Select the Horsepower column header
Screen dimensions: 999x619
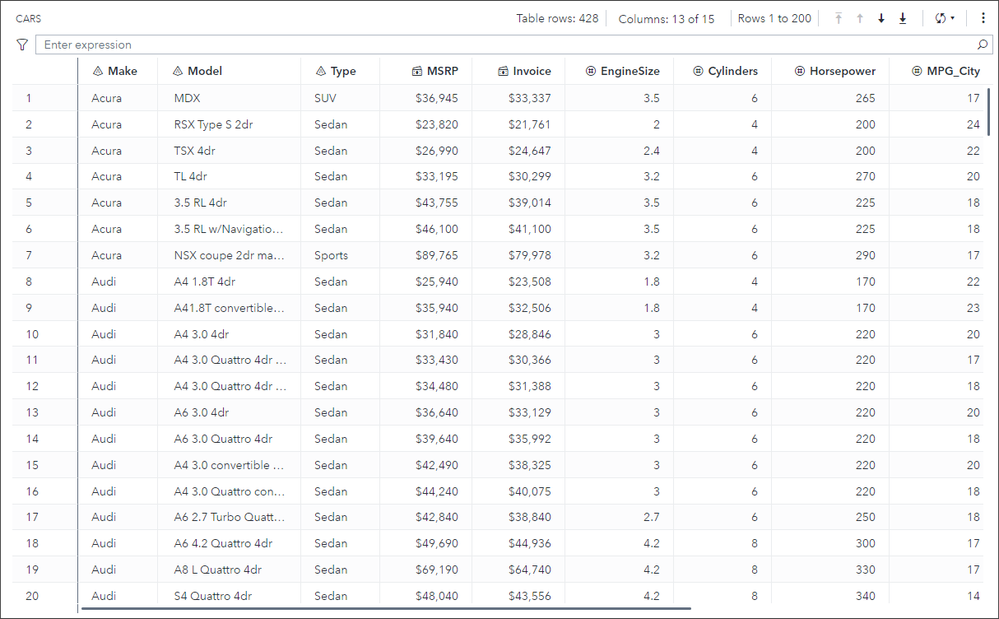click(x=830, y=71)
